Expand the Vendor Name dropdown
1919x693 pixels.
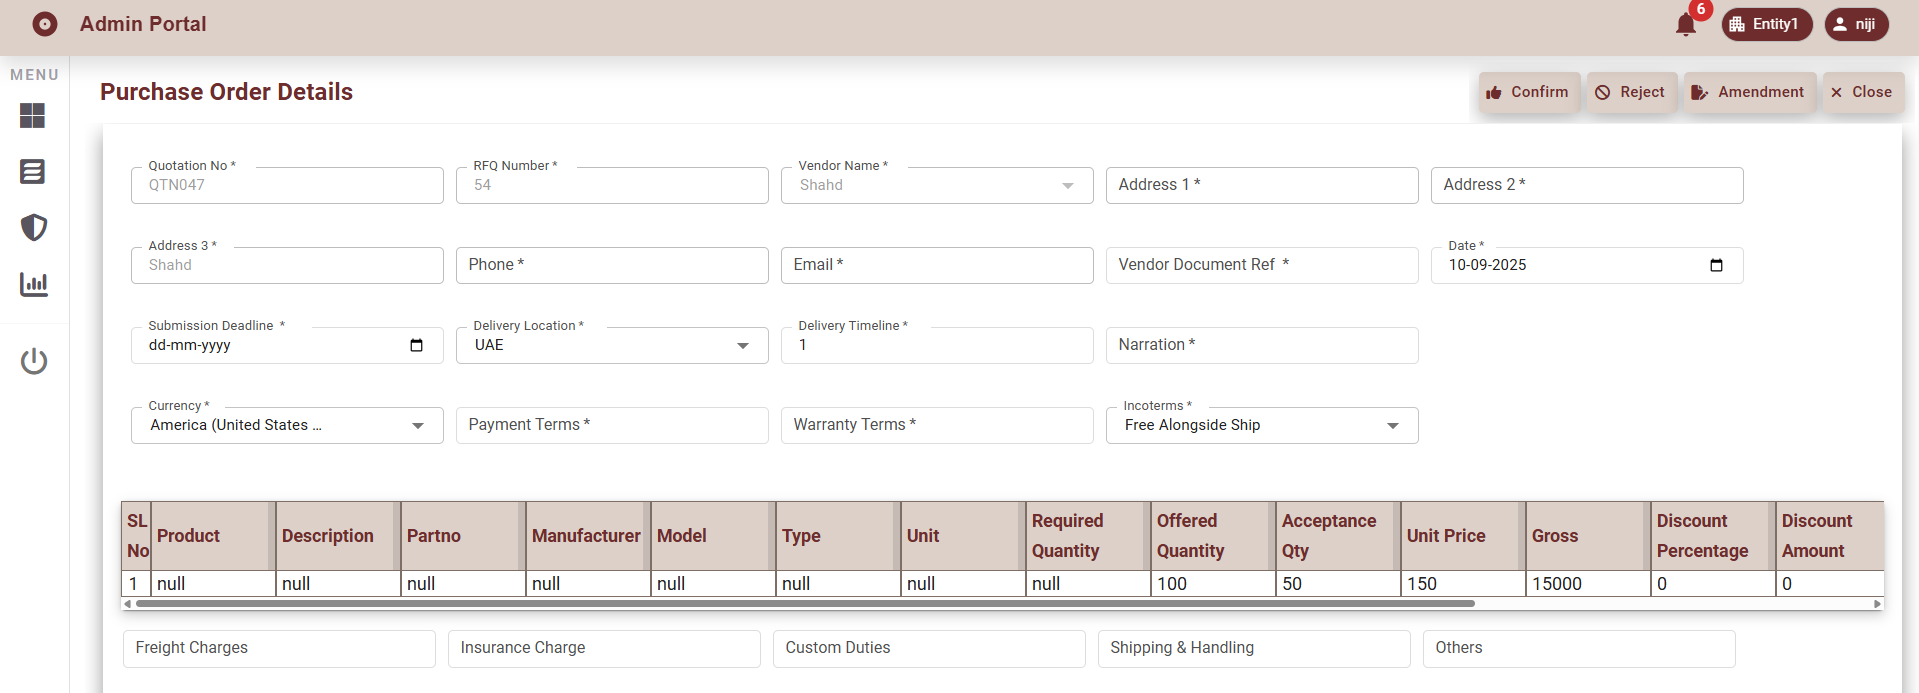click(1067, 186)
